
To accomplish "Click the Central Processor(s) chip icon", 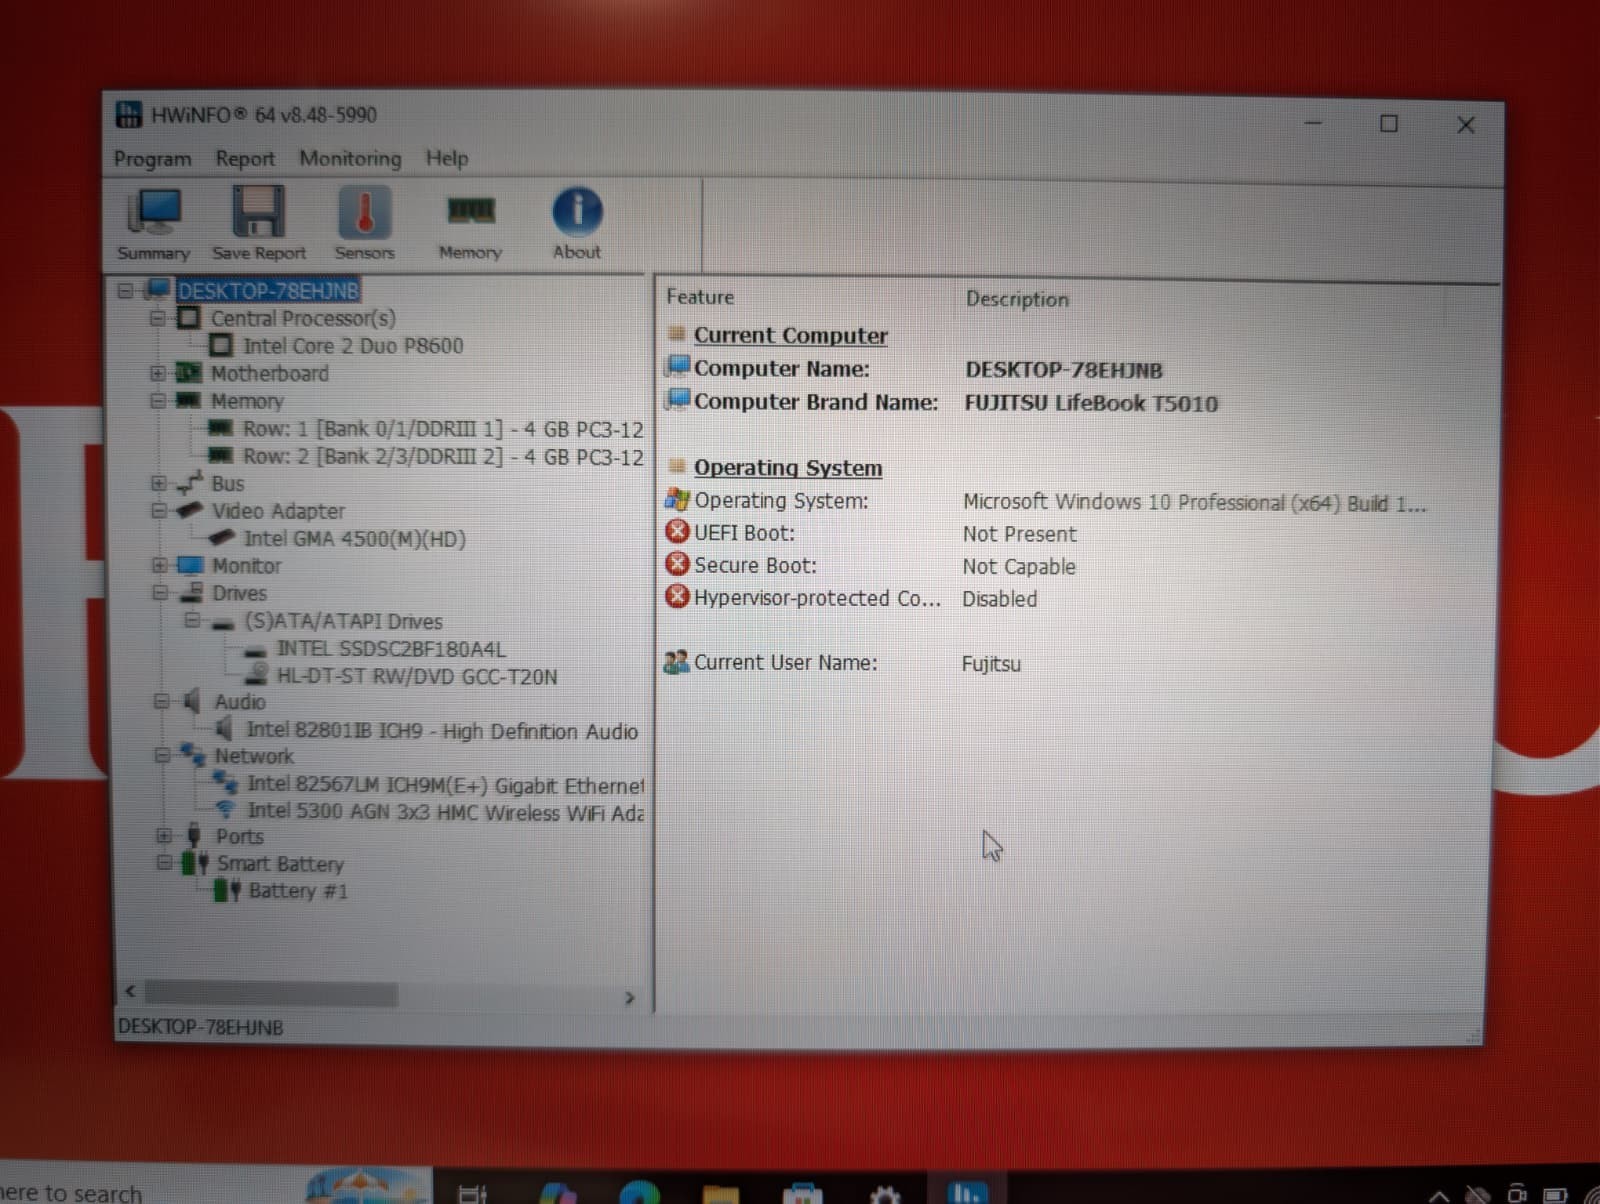I will coord(188,318).
